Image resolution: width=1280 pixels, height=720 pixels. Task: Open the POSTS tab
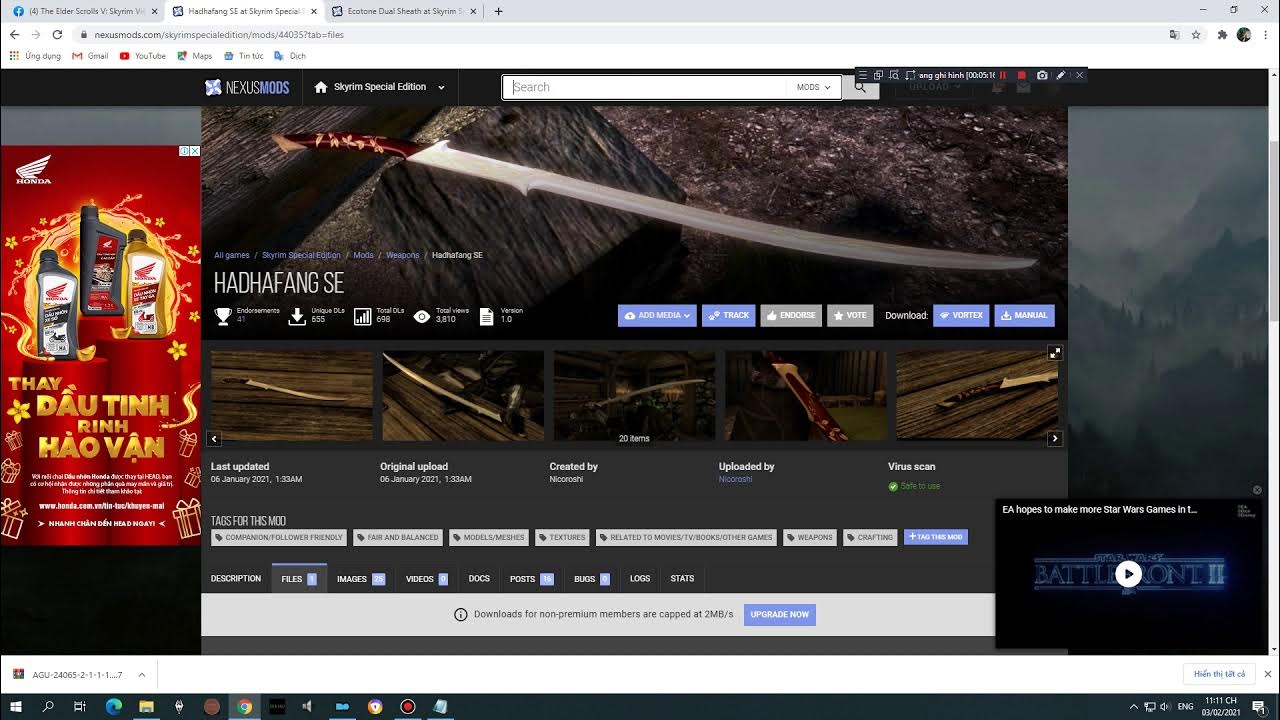[x=531, y=579]
